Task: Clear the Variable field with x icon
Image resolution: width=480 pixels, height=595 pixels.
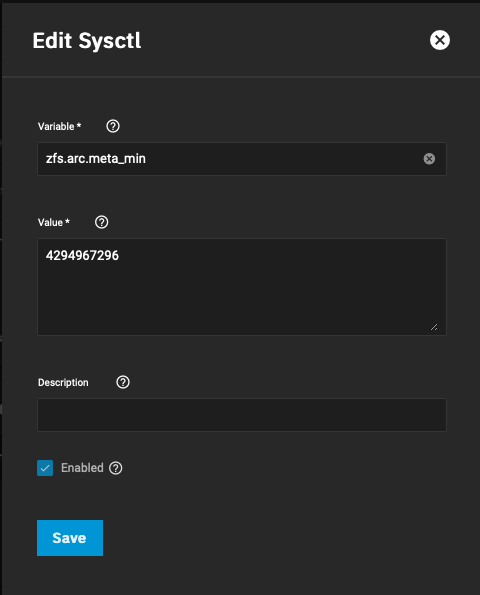Action: coord(429,159)
